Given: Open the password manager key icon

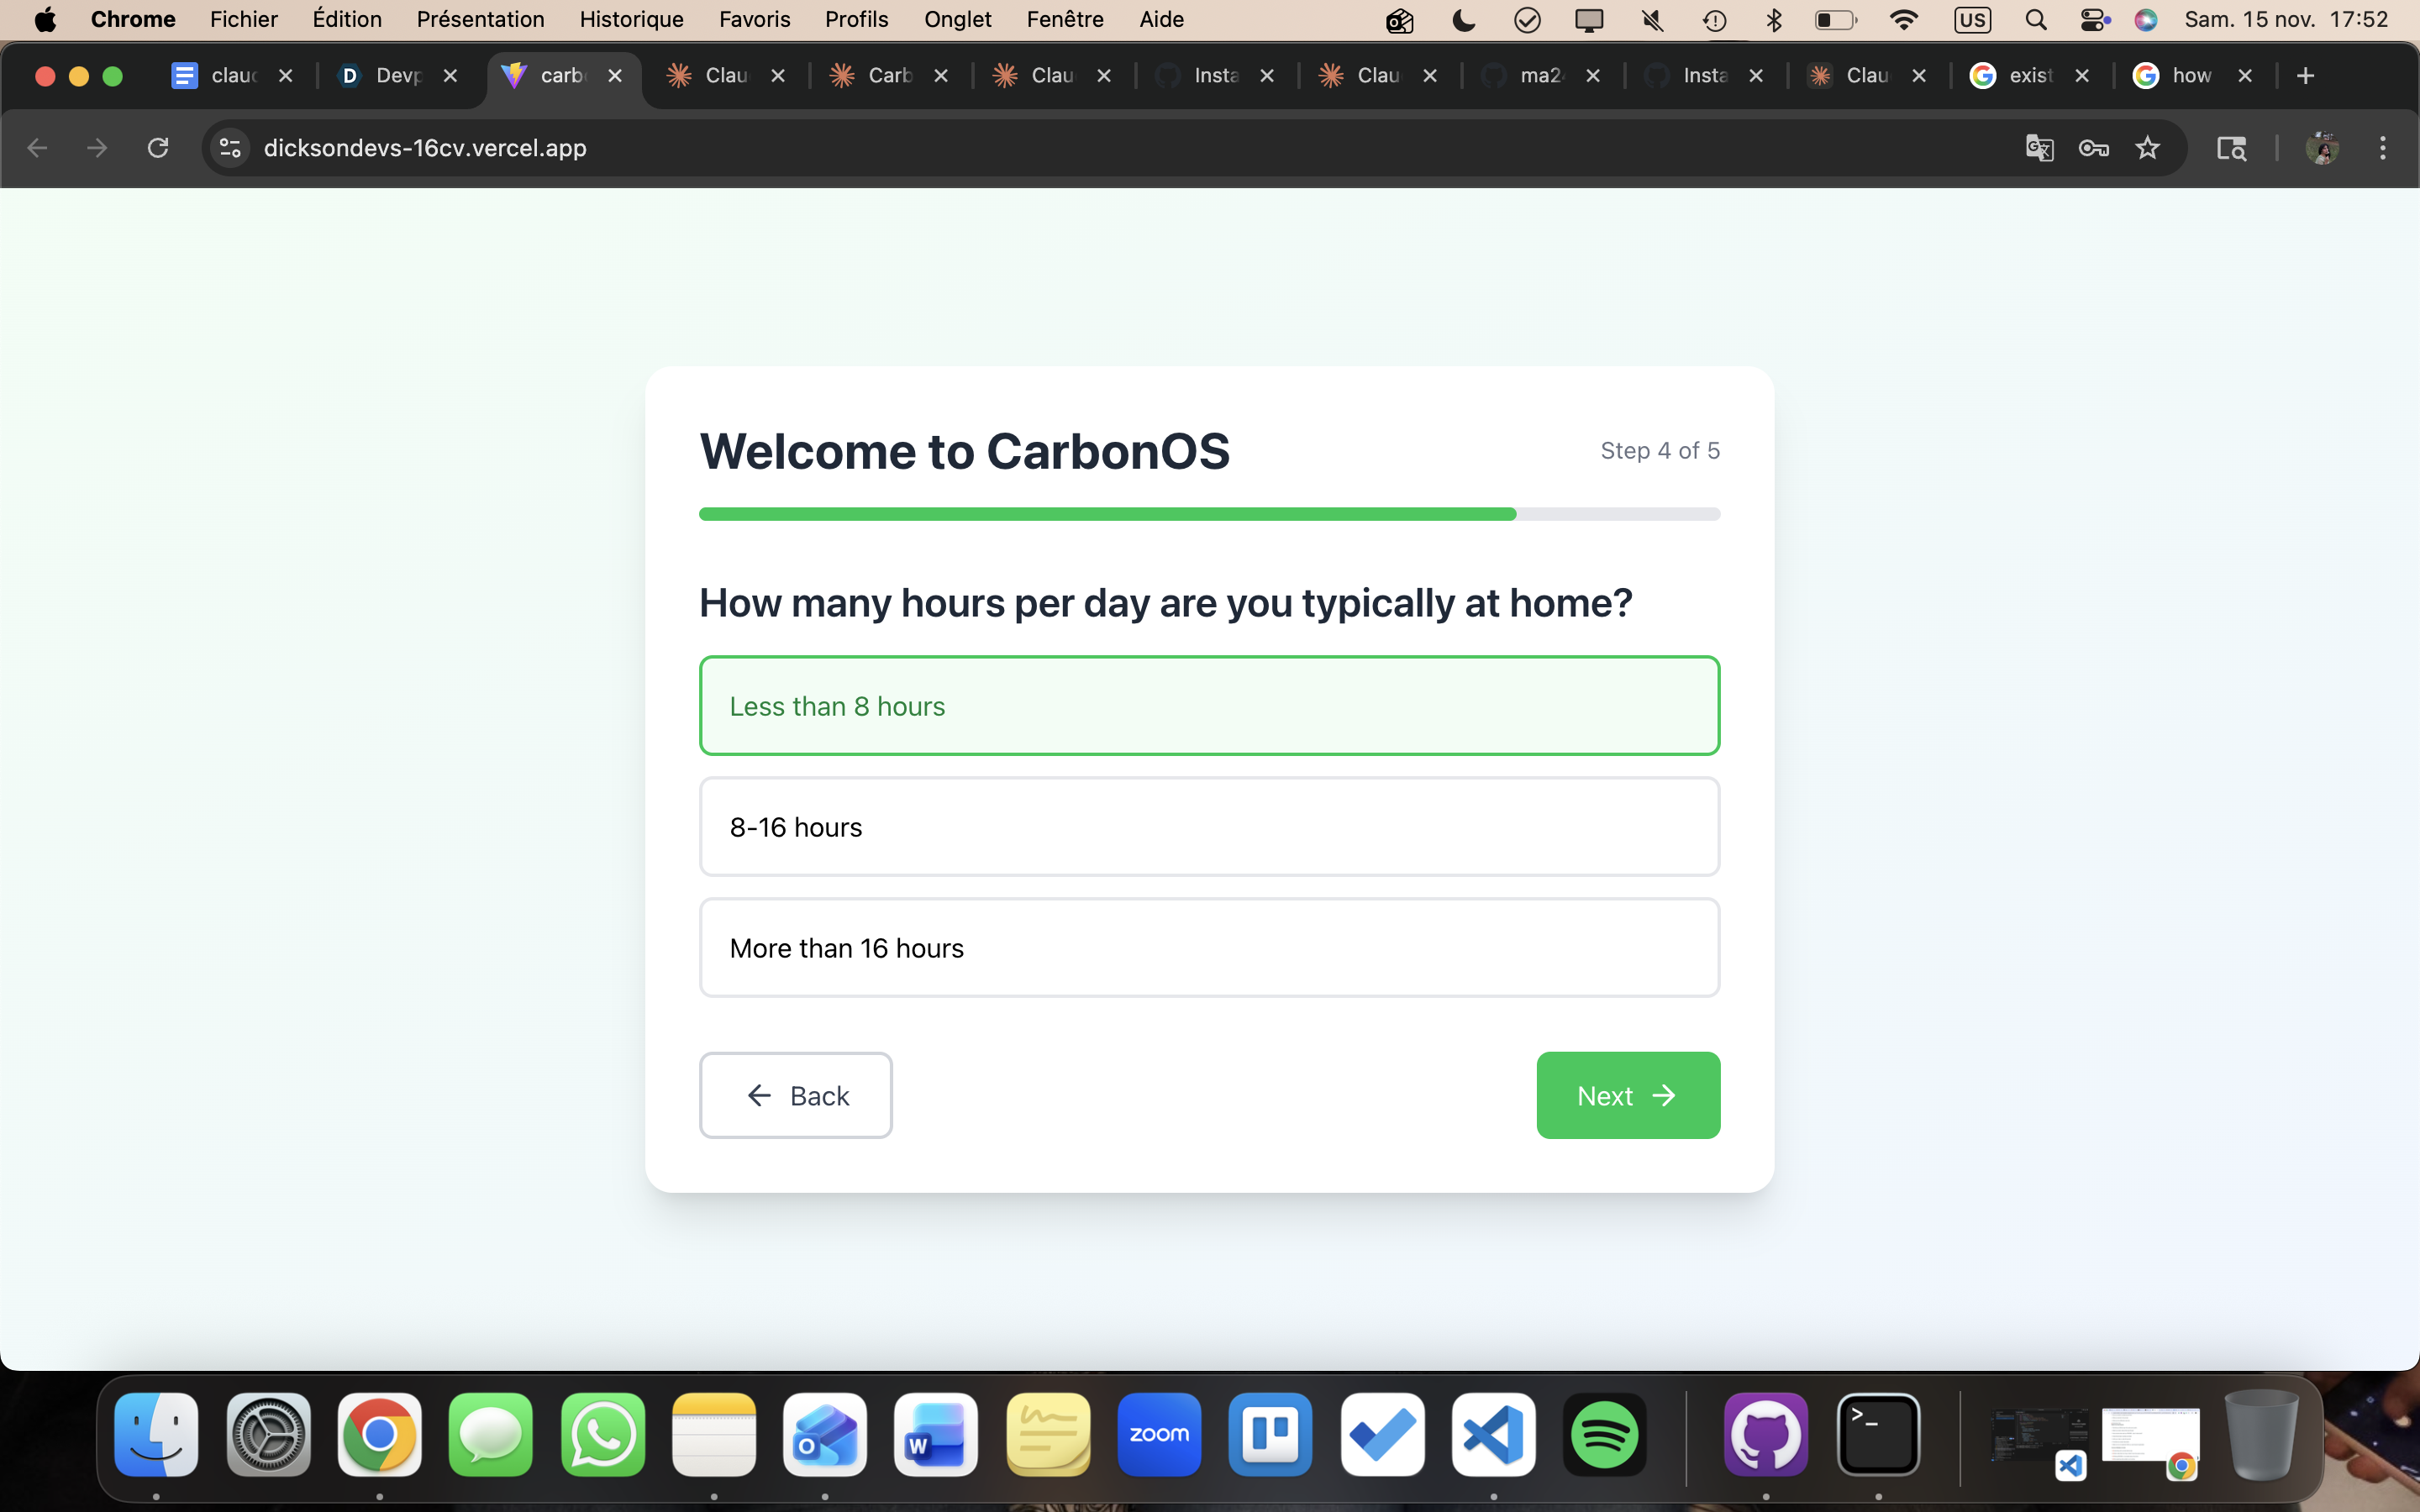Looking at the screenshot, I should pos(2093,148).
